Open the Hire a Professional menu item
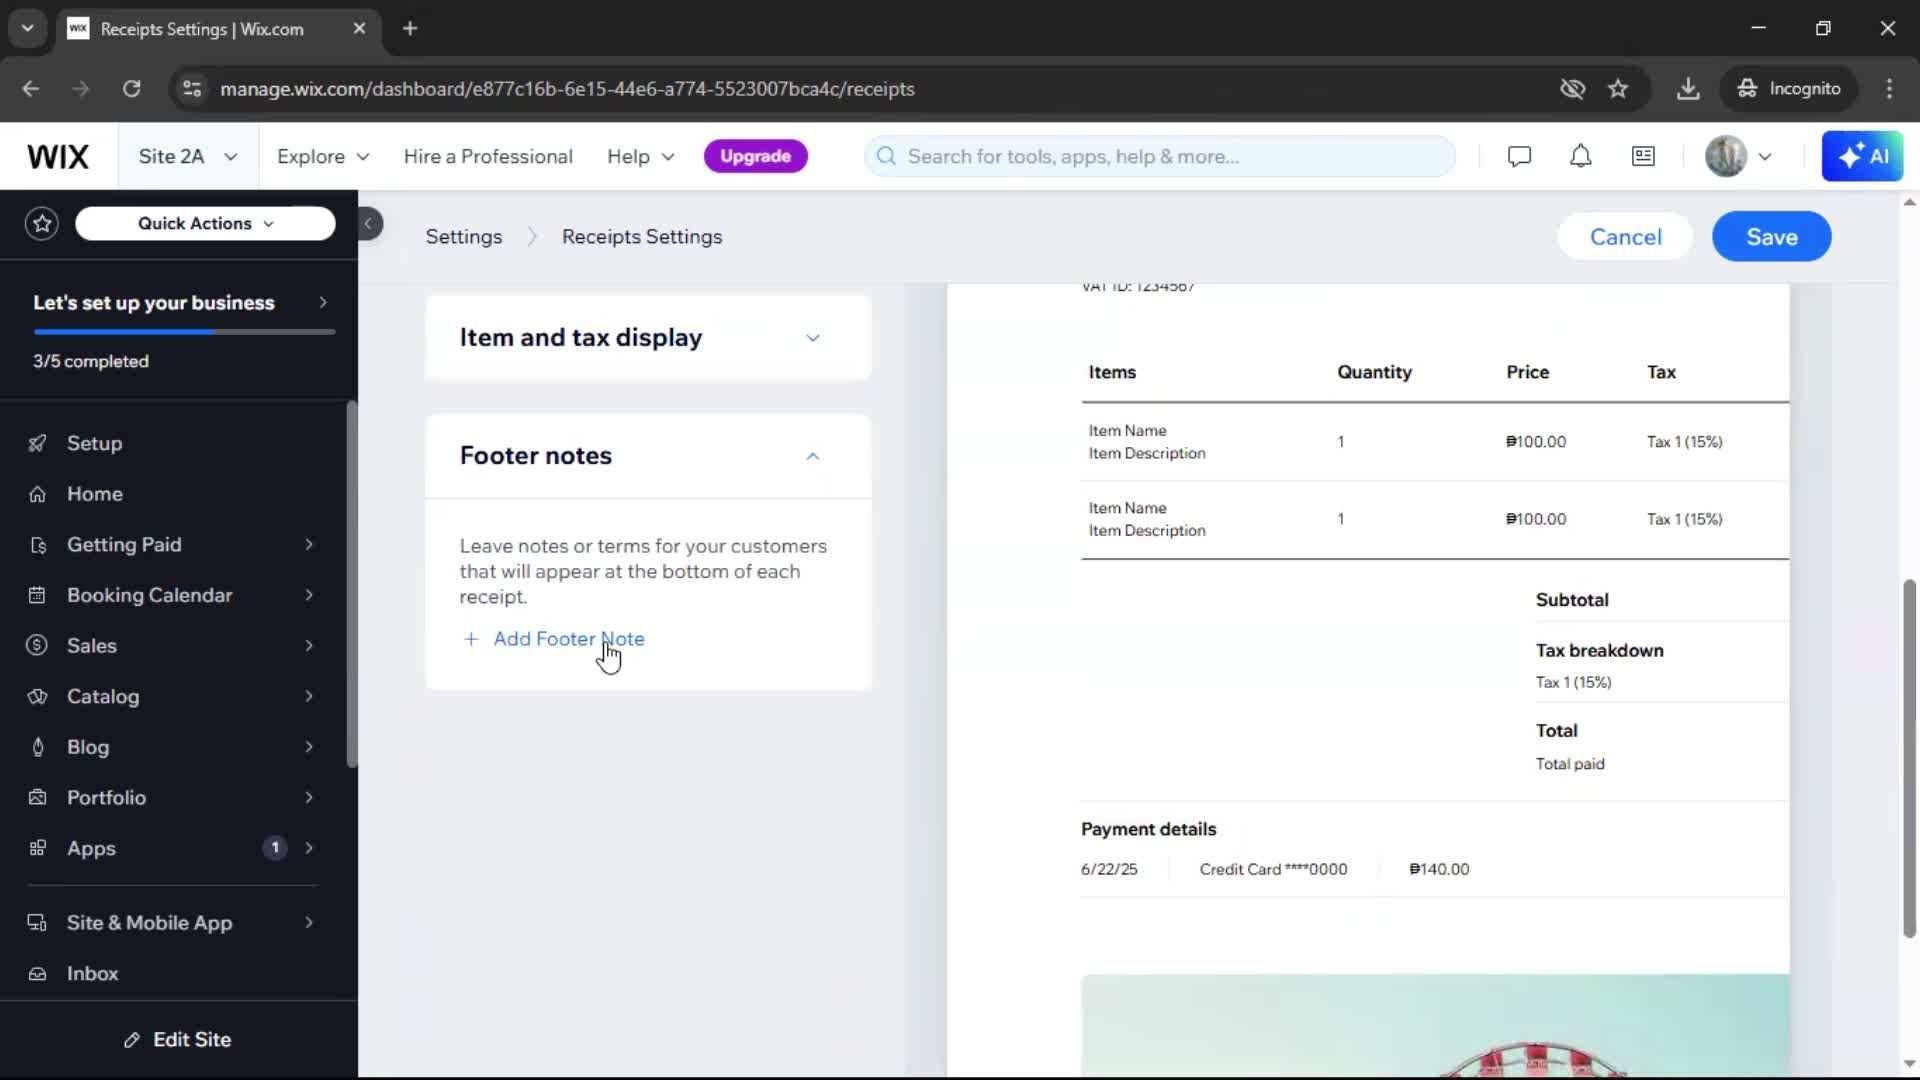This screenshot has height=1080, width=1920. (488, 156)
